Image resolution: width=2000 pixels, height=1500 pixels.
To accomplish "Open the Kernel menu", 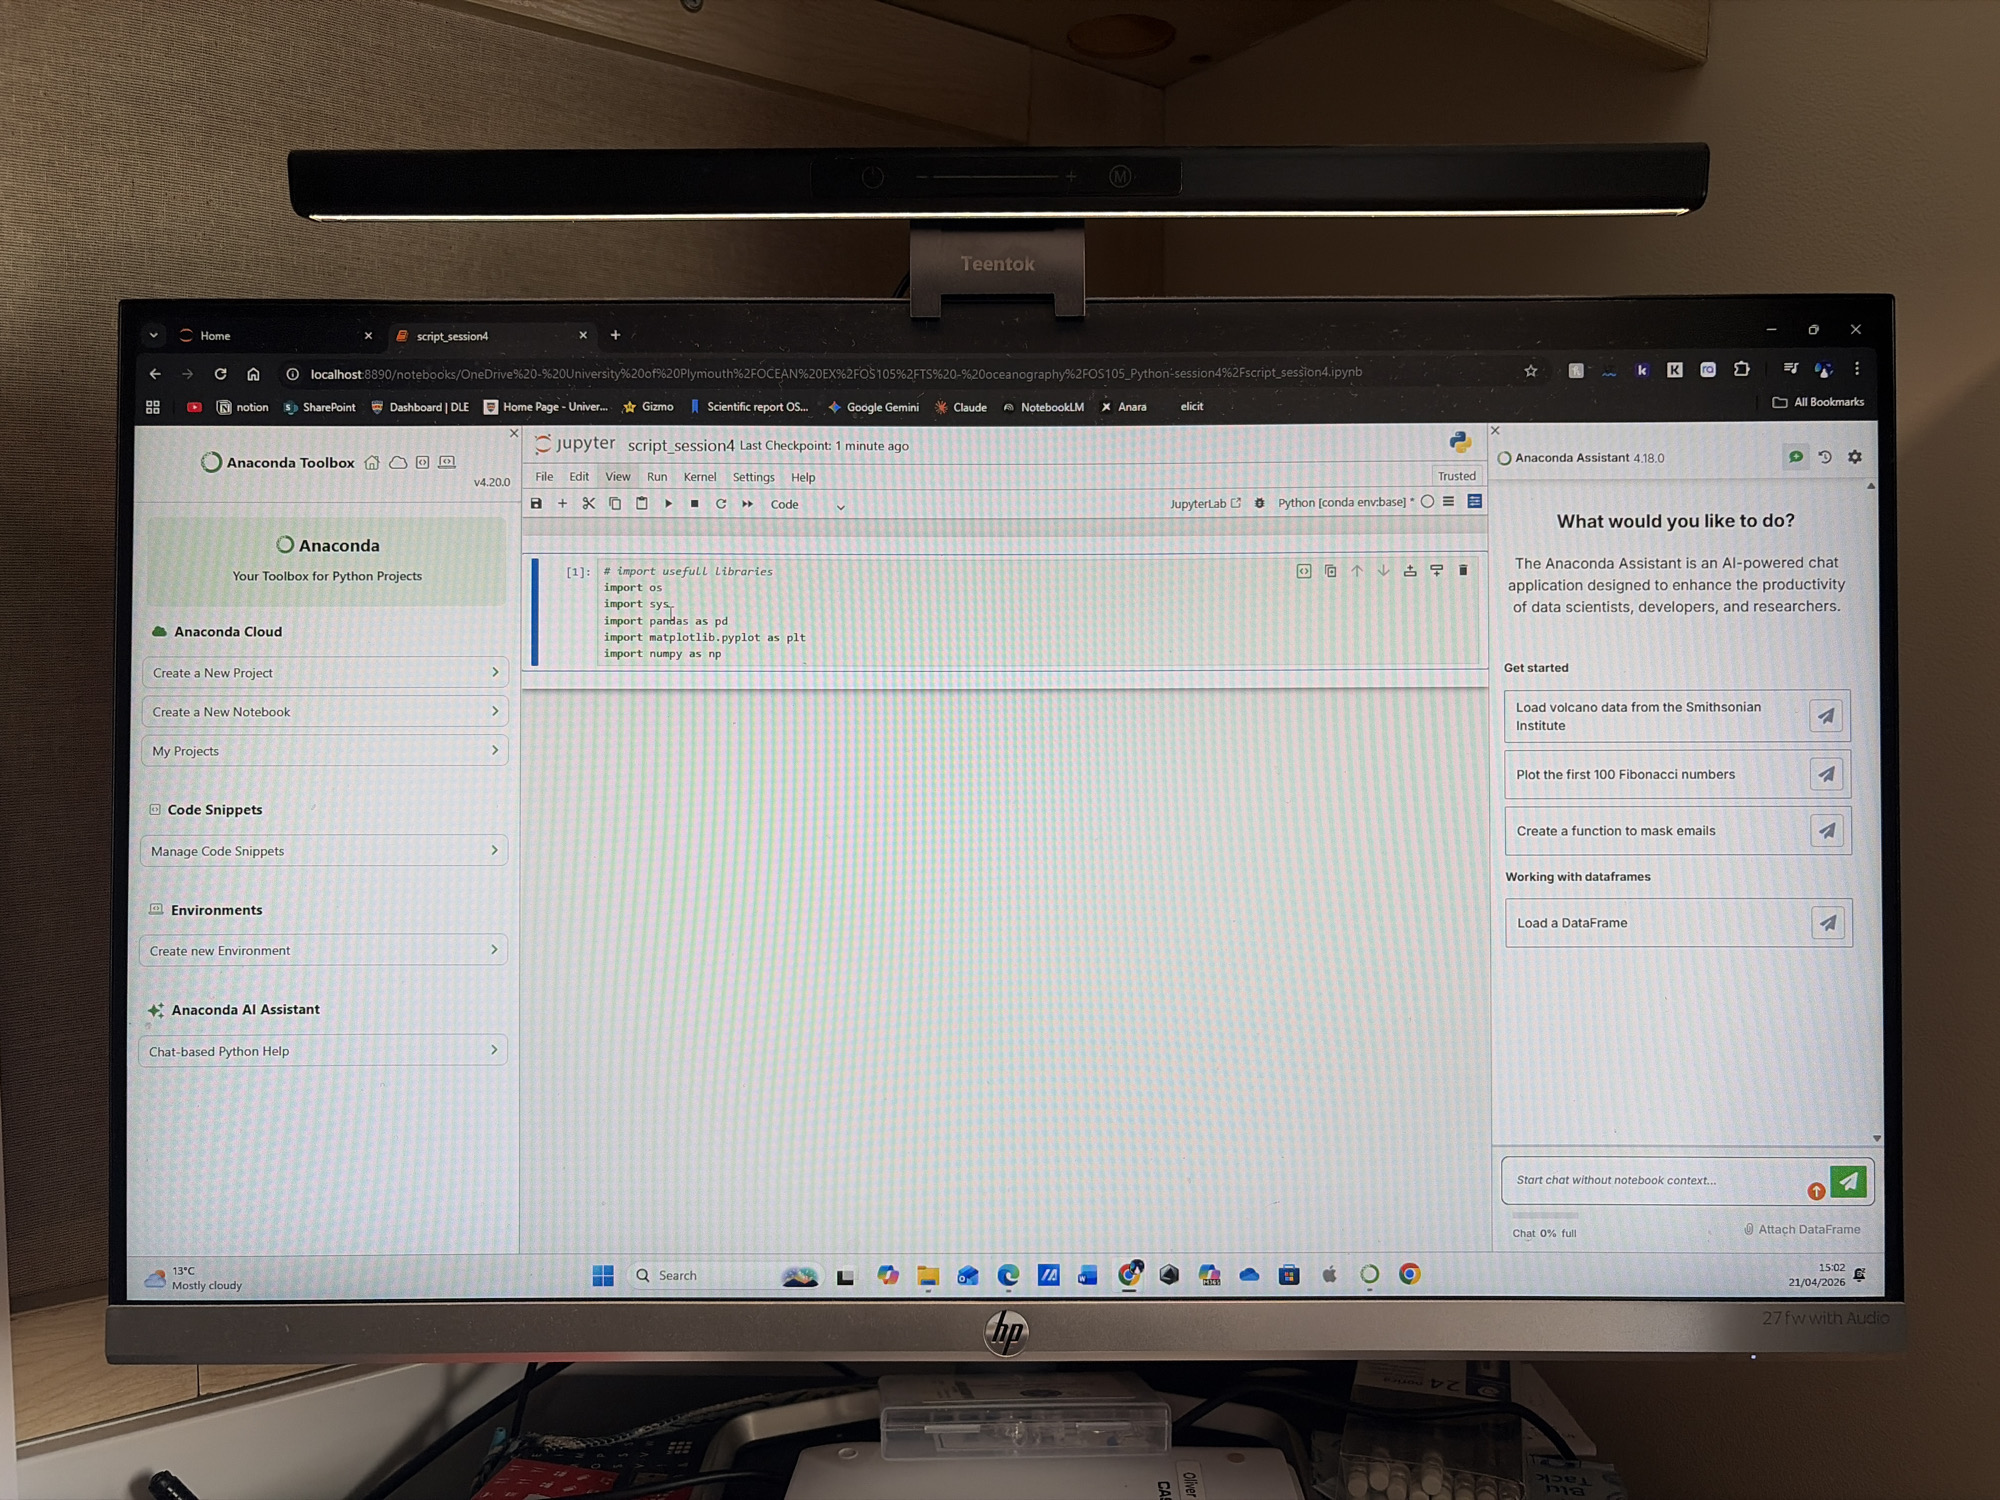I will 700,477.
